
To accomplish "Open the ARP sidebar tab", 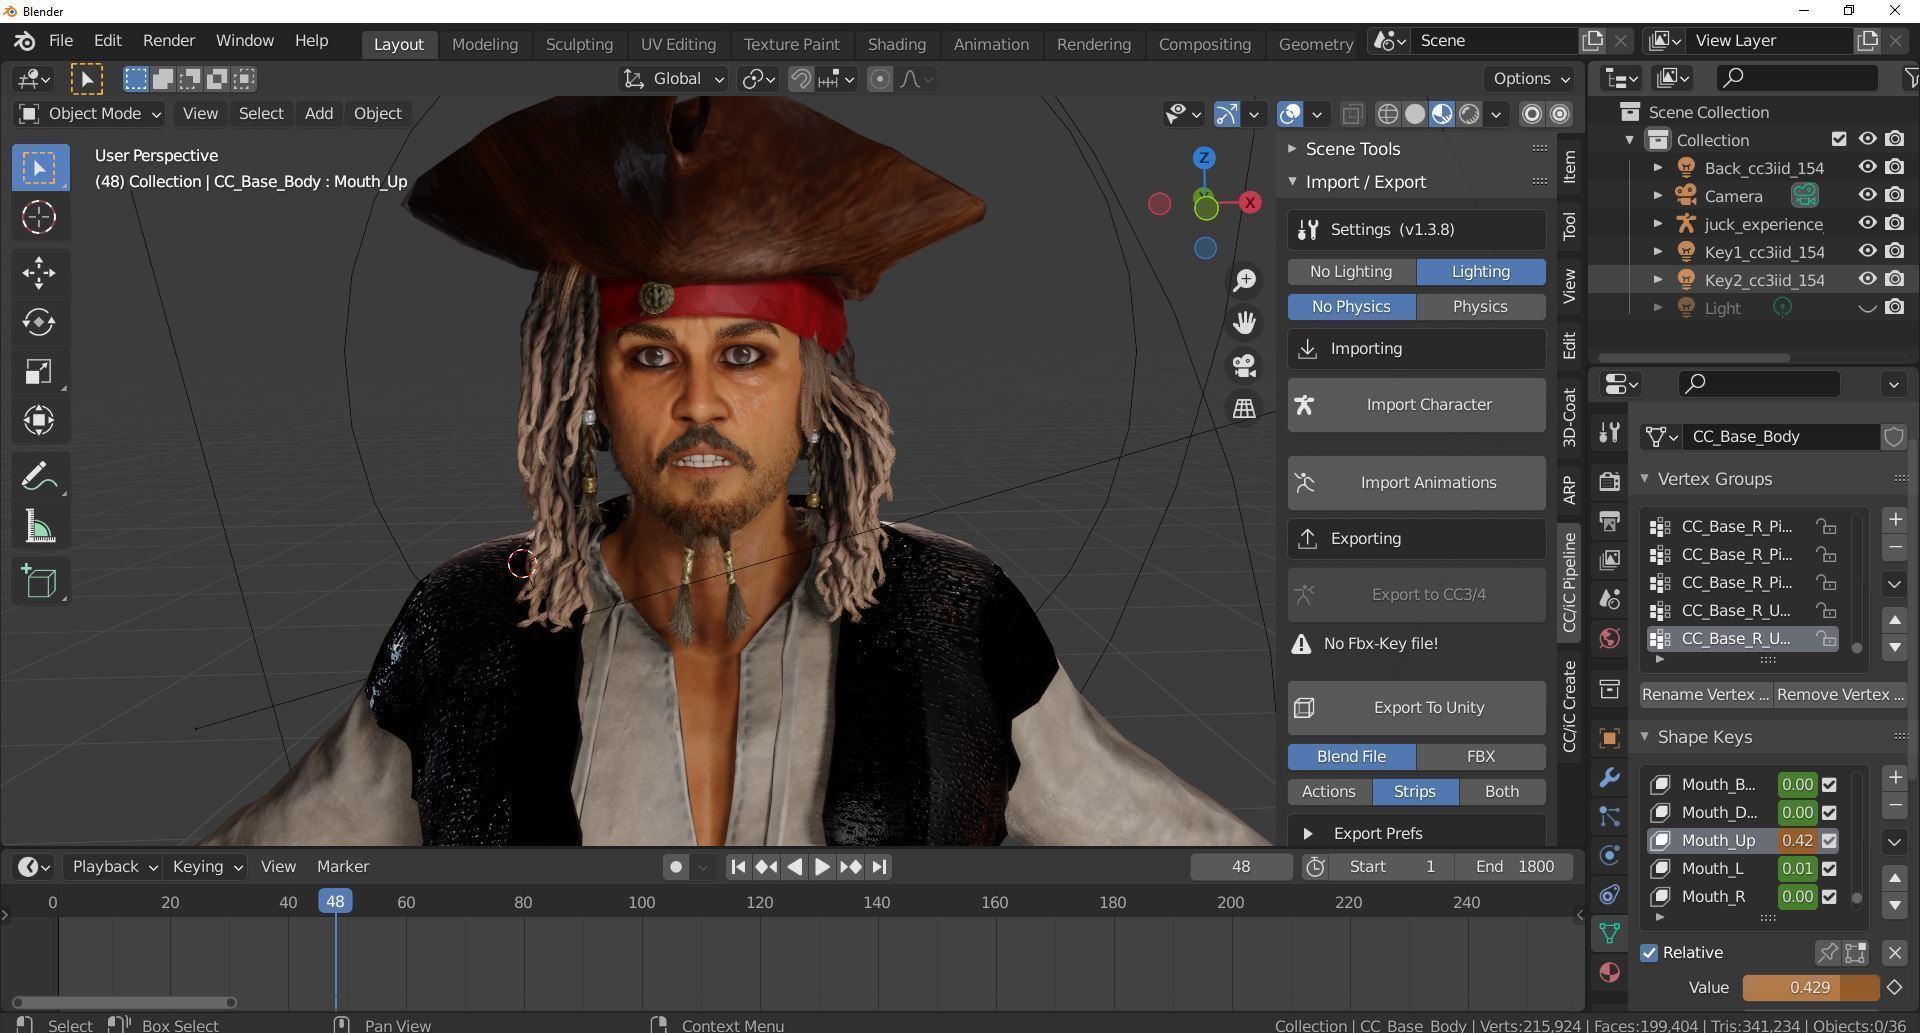I will click(x=1569, y=489).
